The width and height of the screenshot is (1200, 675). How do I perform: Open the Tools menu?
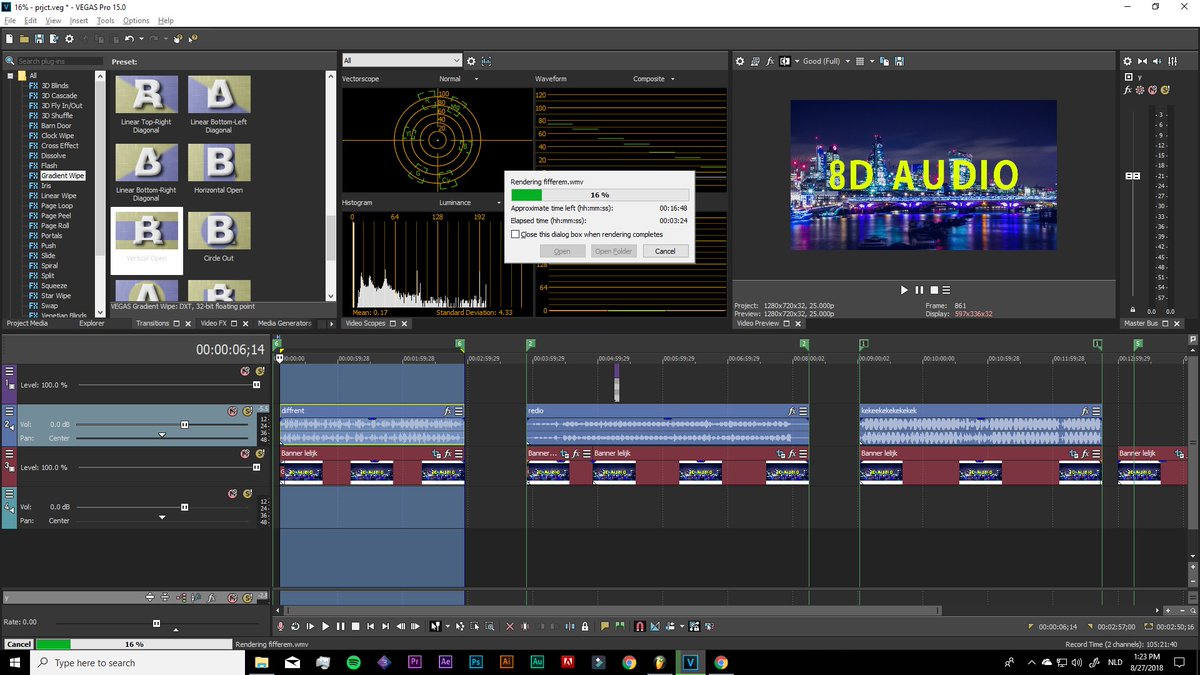point(105,20)
